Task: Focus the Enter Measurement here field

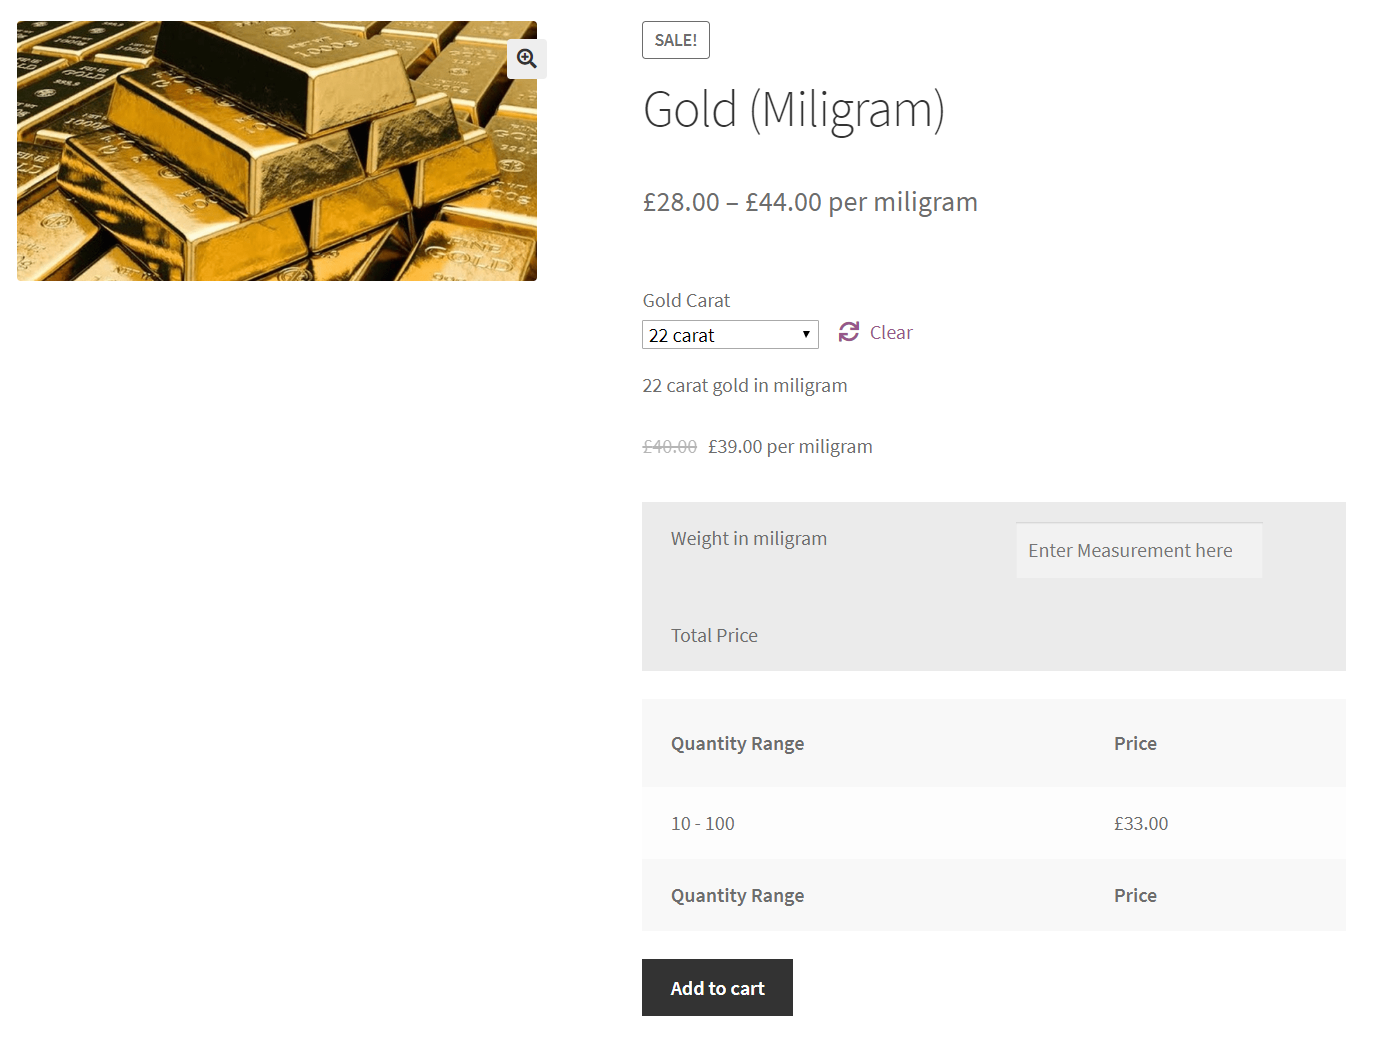Action: (x=1138, y=551)
